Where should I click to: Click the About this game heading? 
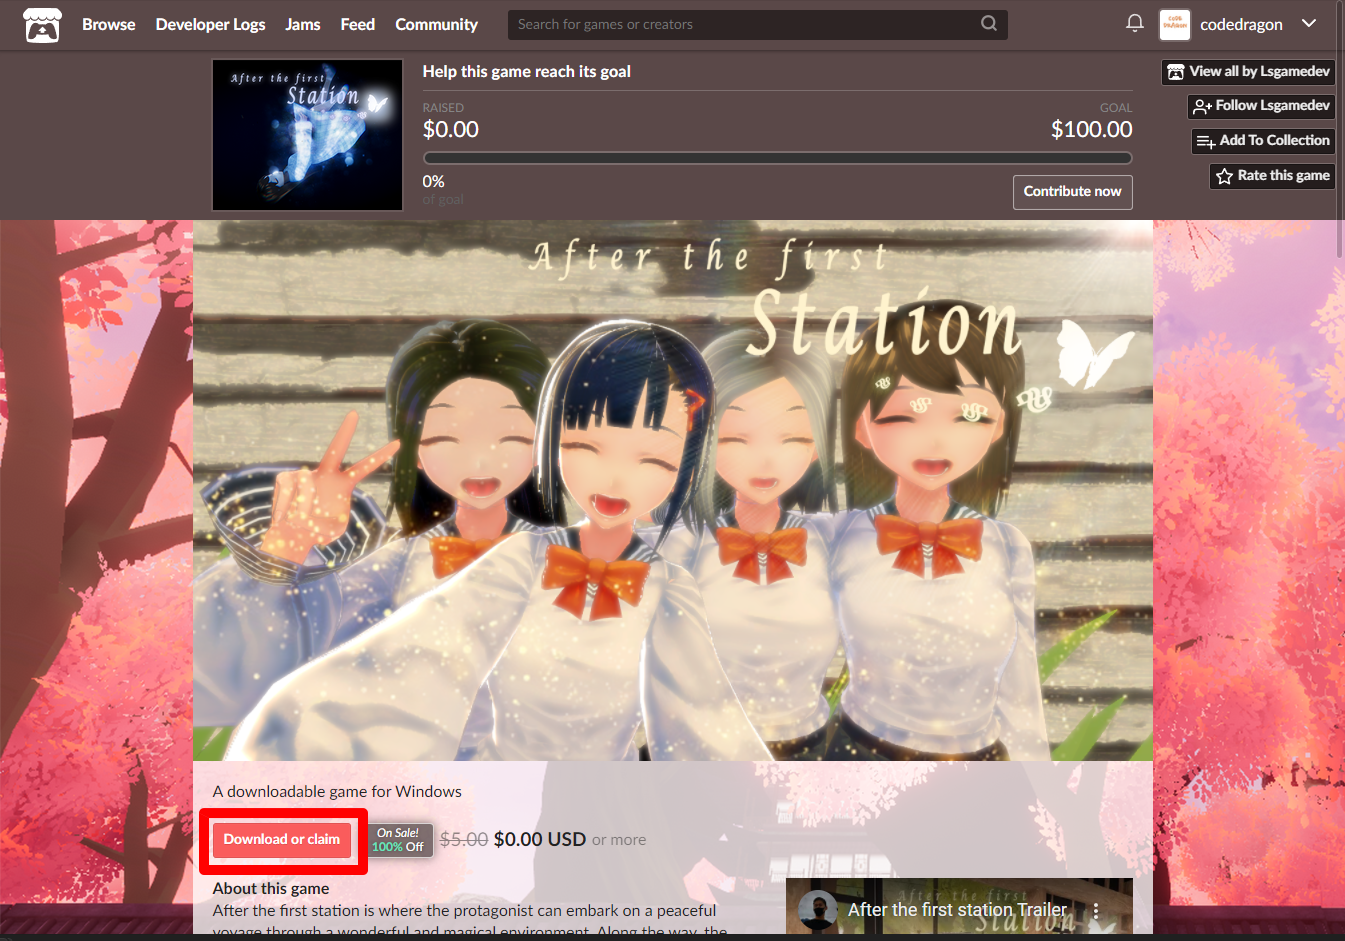271,888
